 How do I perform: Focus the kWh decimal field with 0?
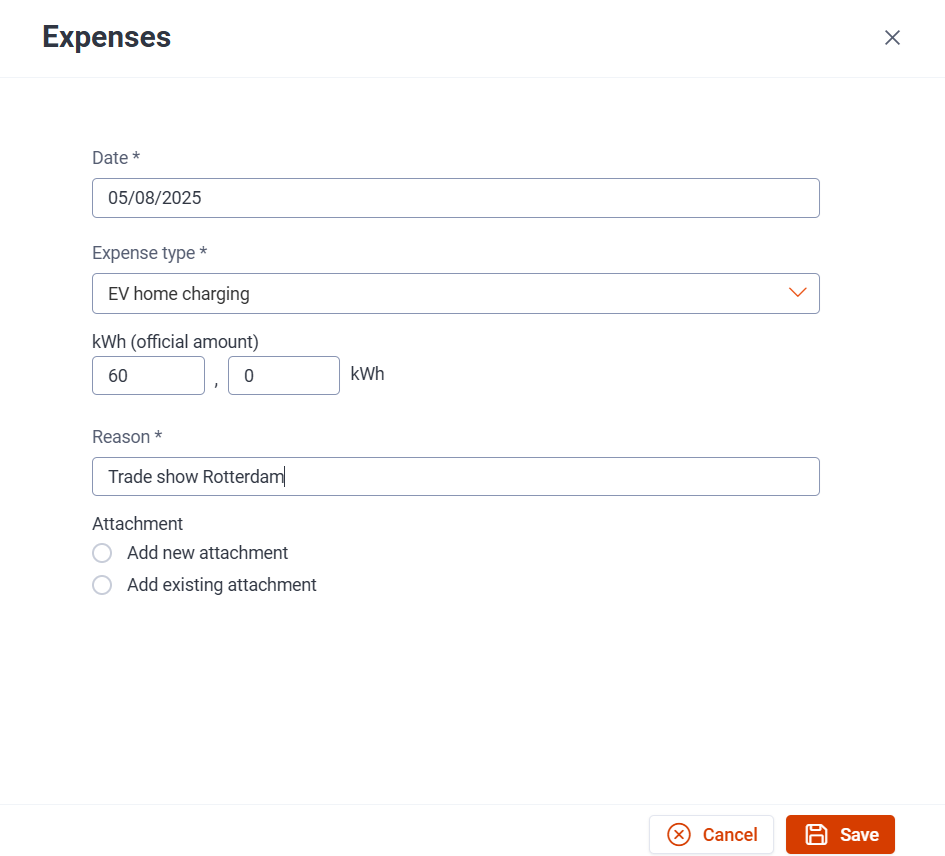click(284, 376)
